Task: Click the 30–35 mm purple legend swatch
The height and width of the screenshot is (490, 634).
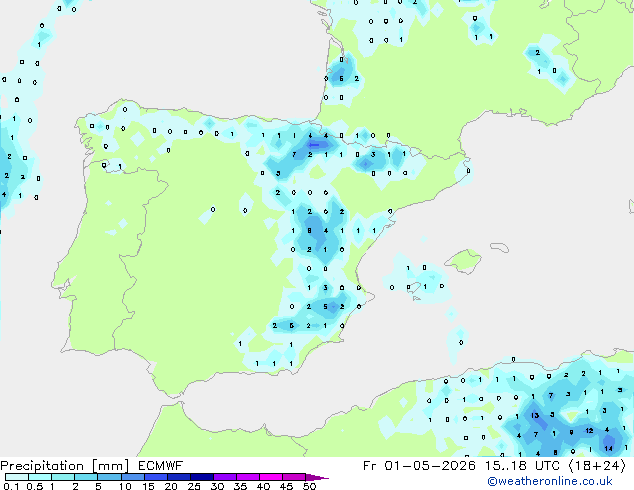Action: (x=224, y=477)
